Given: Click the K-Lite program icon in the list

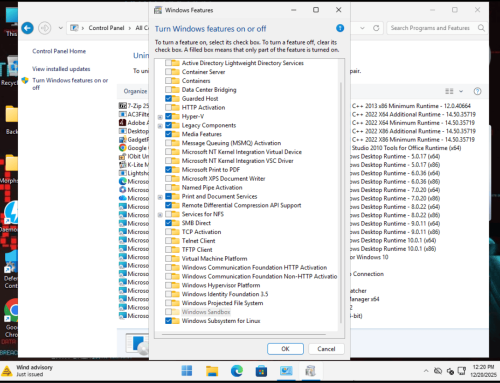Looking at the screenshot, I should point(123,165).
